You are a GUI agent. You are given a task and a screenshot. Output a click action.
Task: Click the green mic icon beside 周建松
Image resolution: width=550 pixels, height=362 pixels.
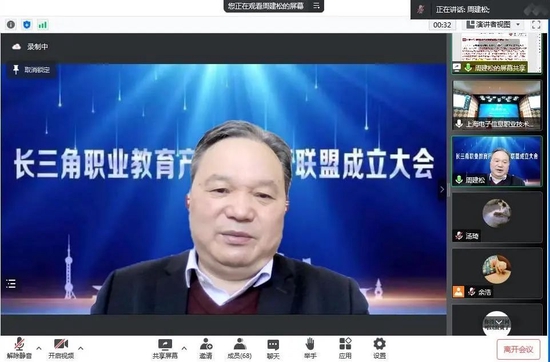click(x=459, y=180)
